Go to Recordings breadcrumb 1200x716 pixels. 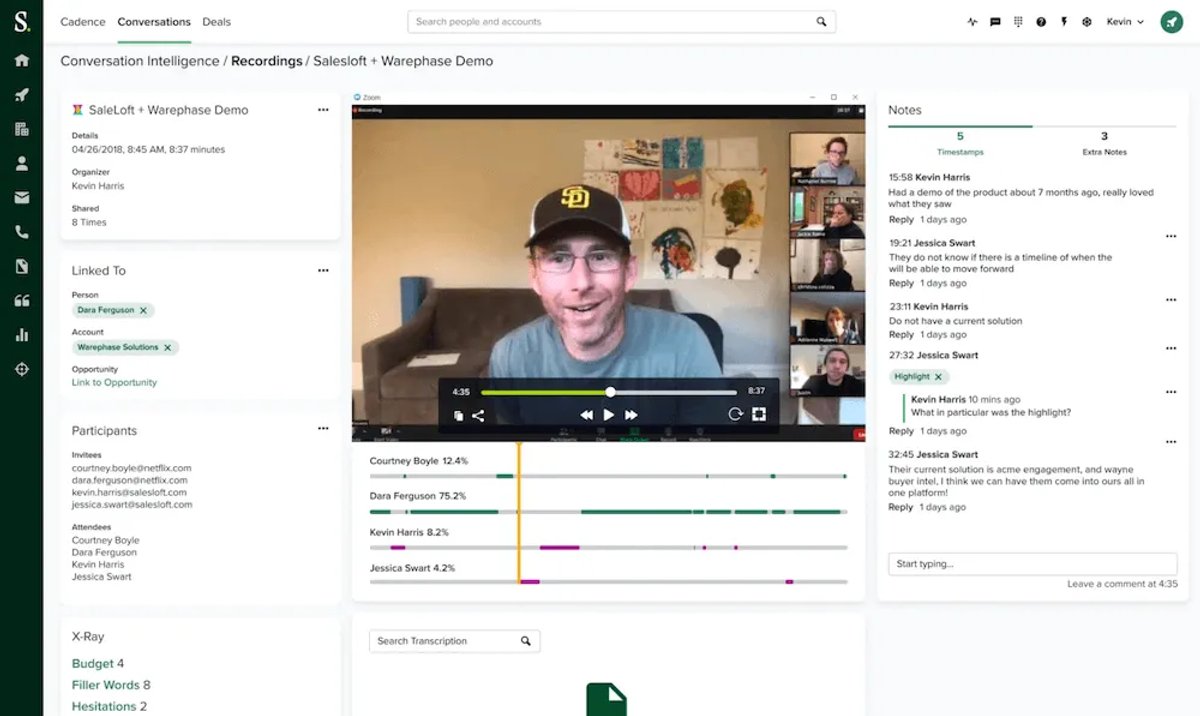point(266,61)
